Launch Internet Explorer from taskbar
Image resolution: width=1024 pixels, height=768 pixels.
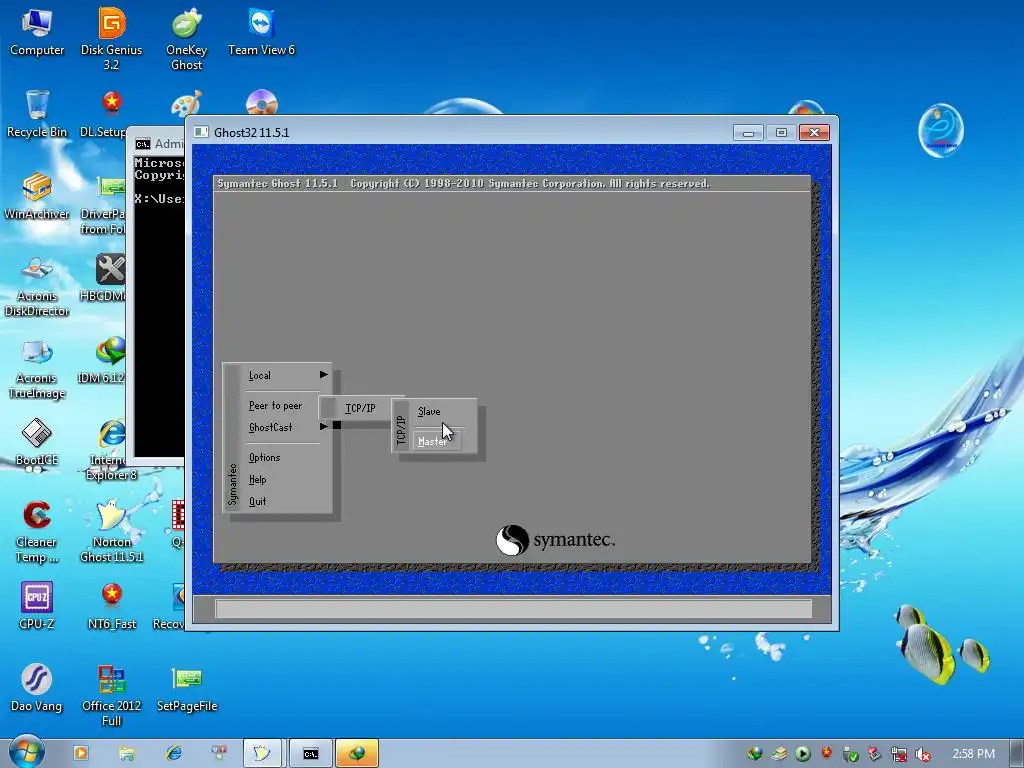[173, 753]
